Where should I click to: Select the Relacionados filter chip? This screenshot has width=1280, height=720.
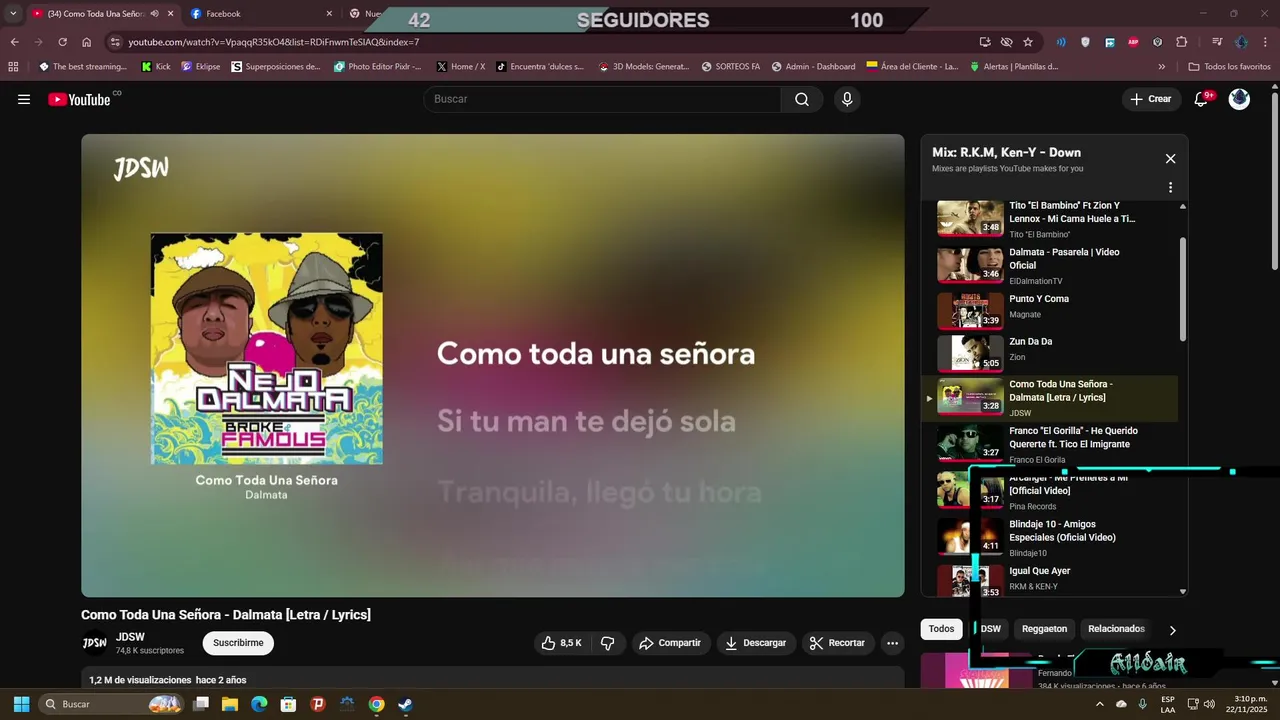(x=1116, y=629)
